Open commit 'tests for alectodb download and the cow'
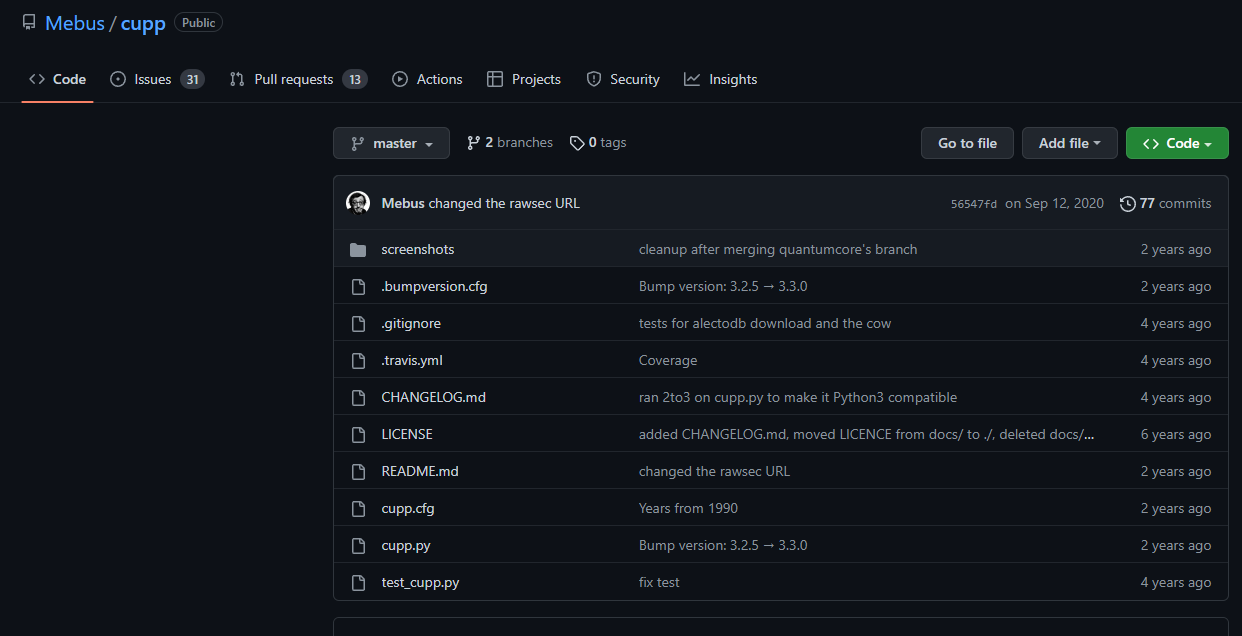The image size is (1242, 636). click(765, 323)
